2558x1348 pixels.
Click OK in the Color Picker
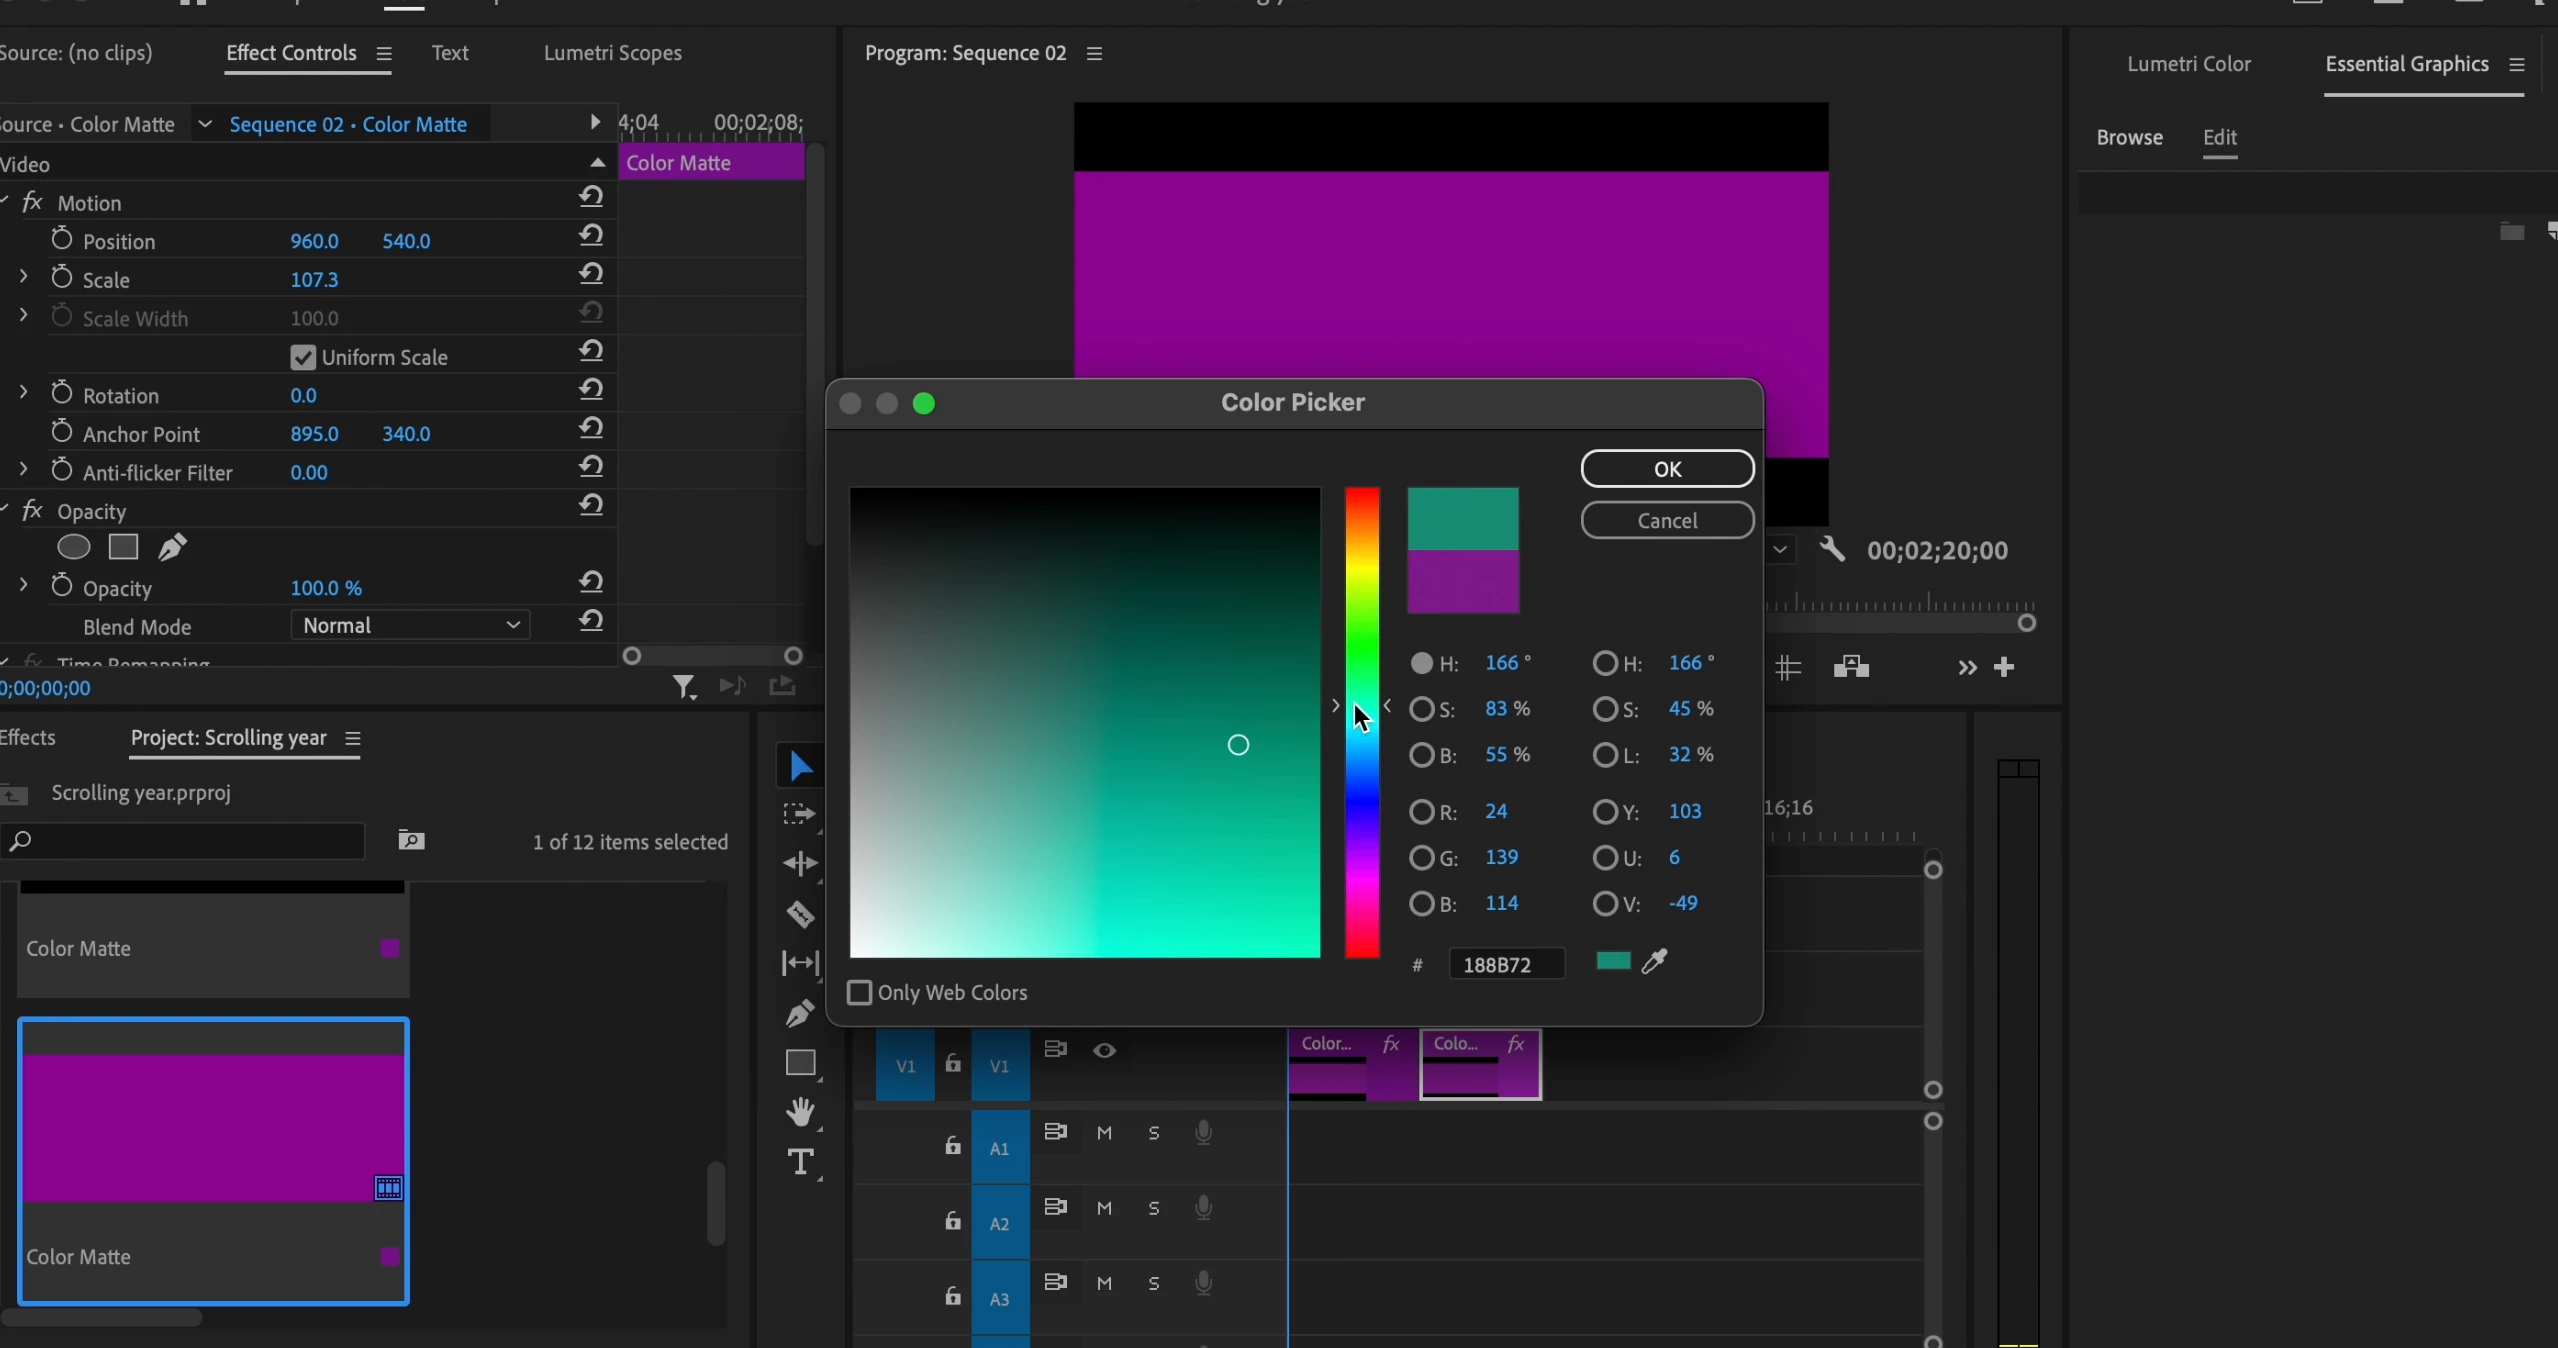point(1667,469)
